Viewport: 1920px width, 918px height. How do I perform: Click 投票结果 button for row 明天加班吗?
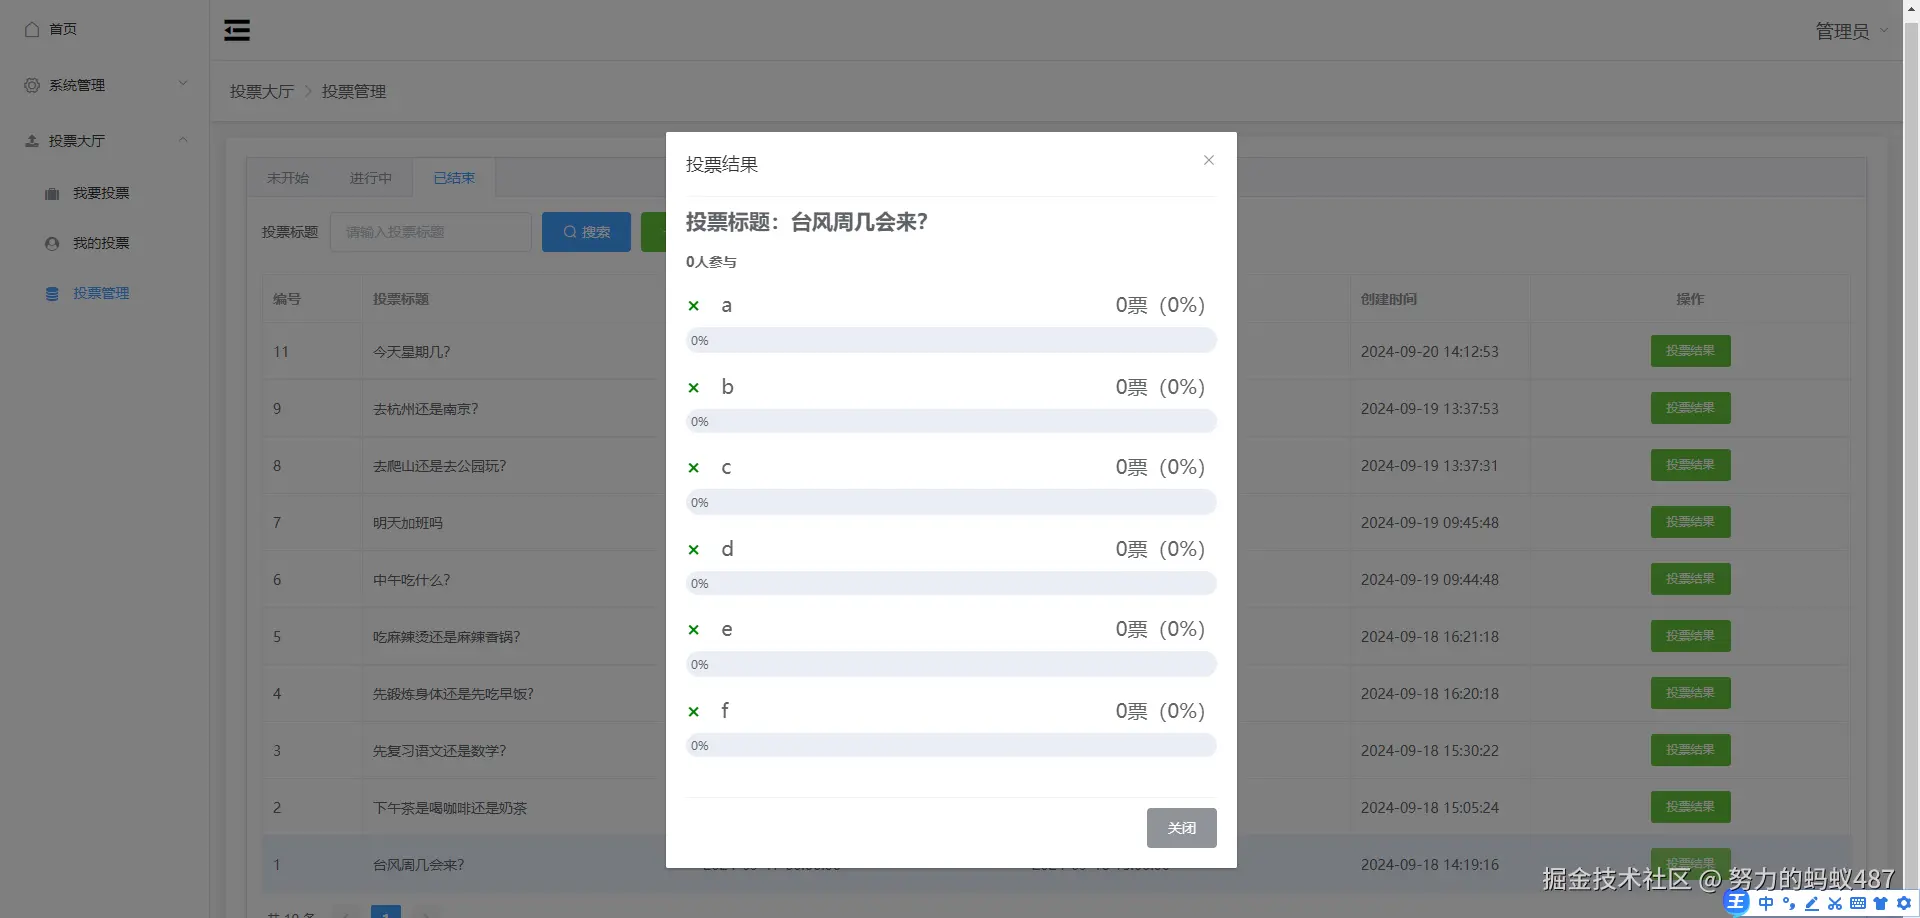1690,522
